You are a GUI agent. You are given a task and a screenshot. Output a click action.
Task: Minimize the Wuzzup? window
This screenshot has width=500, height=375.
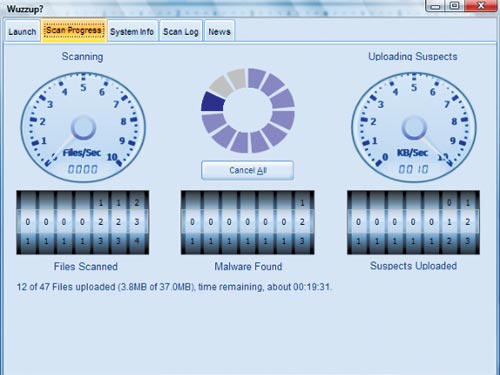coord(436,6)
